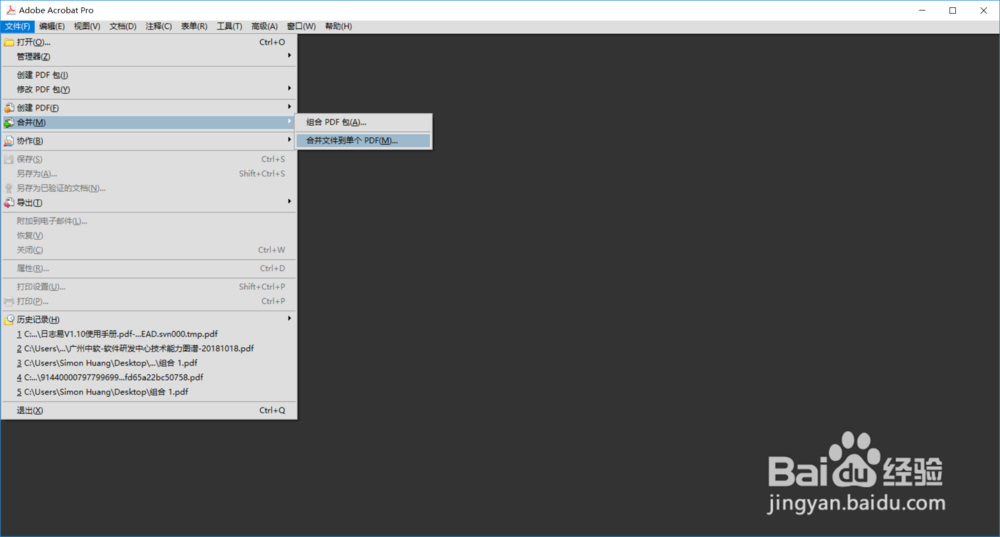Close the Adobe Acrobat Pro window
1000x537 pixels.
[983, 10]
